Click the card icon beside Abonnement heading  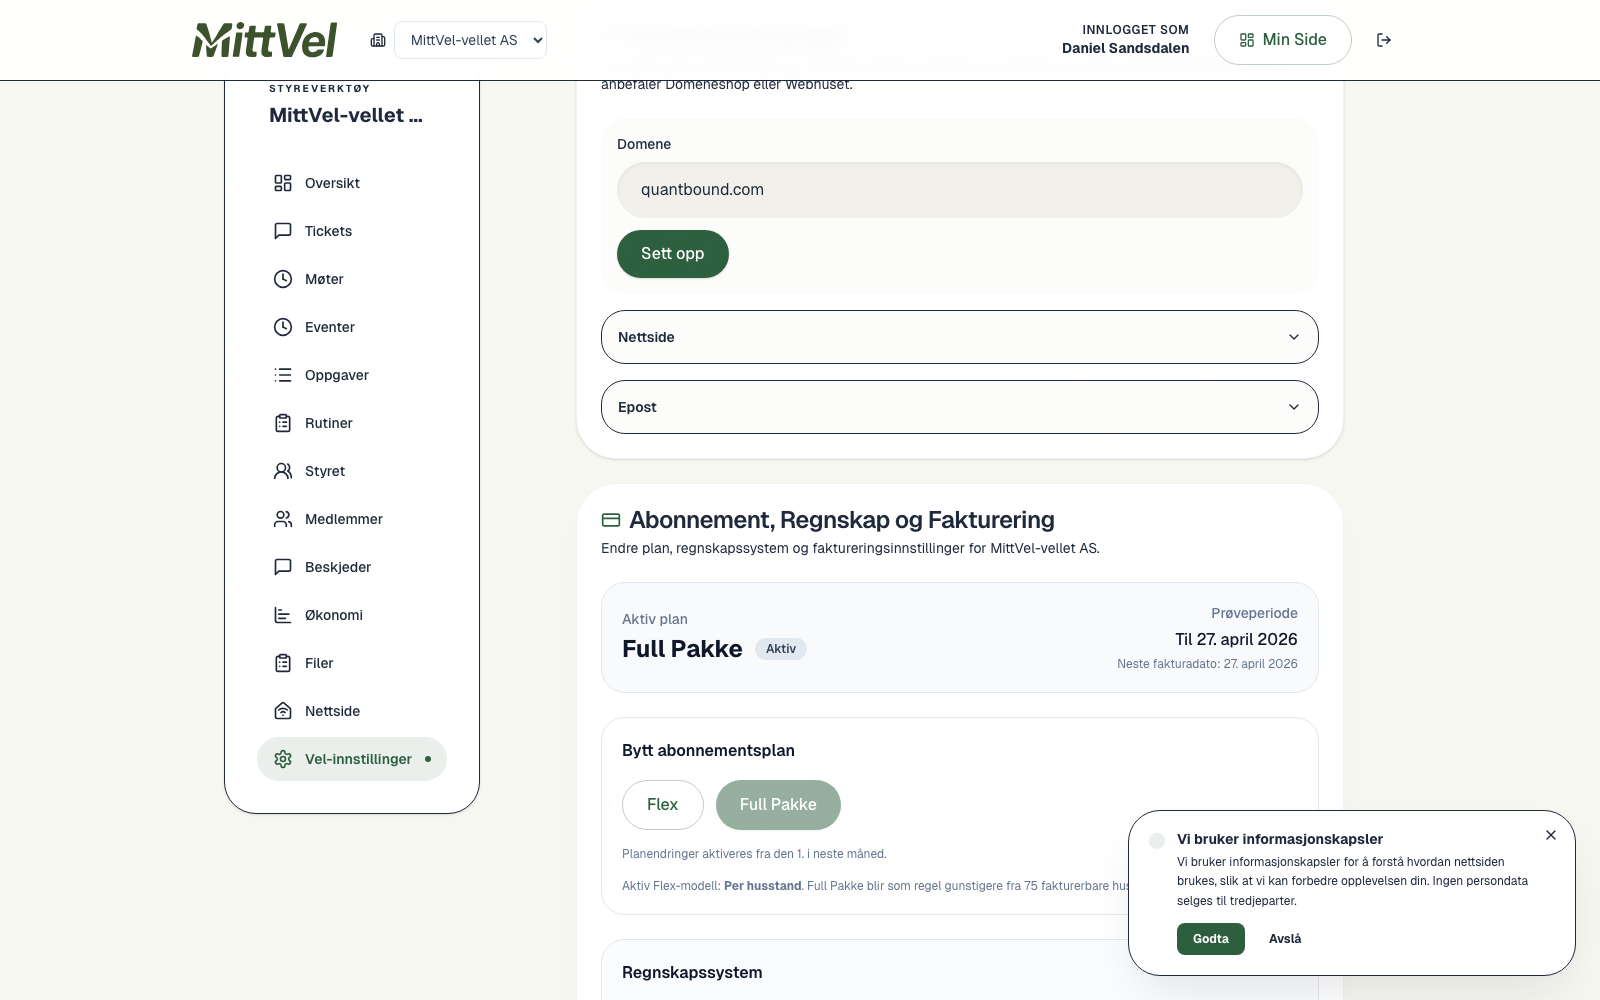[611, 520]
